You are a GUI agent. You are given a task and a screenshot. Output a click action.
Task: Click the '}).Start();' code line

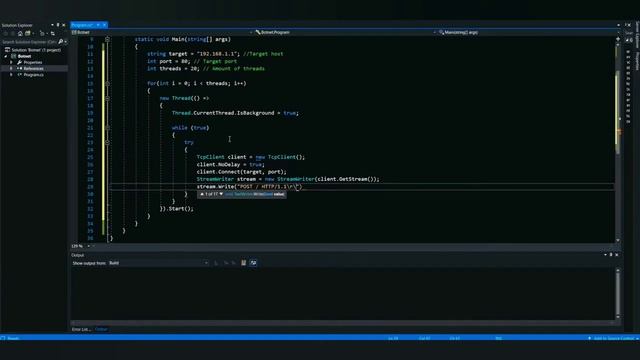176,209
